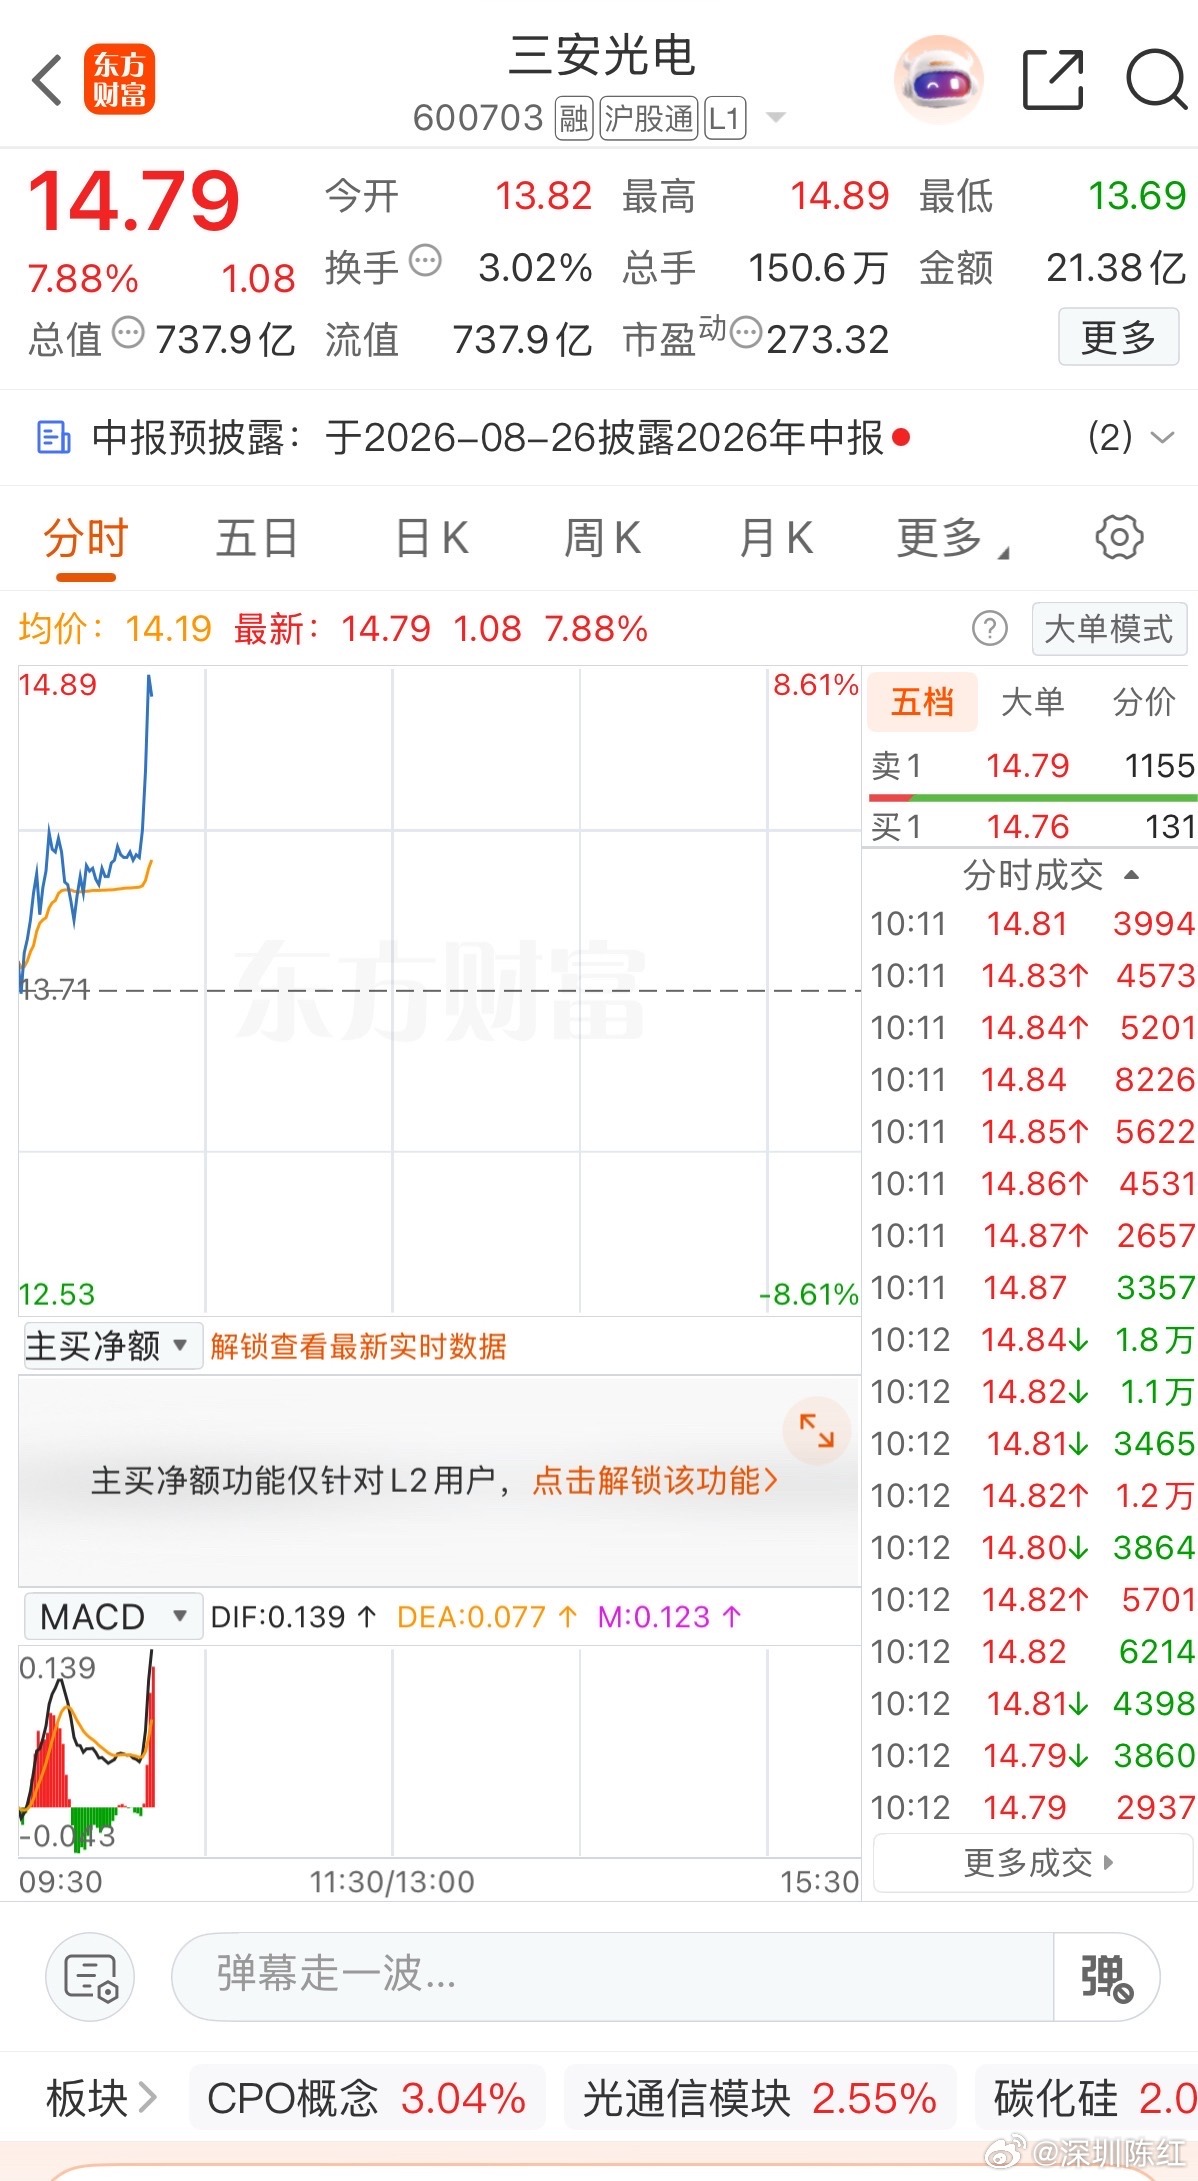Tap 最低 13.69 value
The height and width of the screenshot is (2181, 1198).
point(1137,196)
